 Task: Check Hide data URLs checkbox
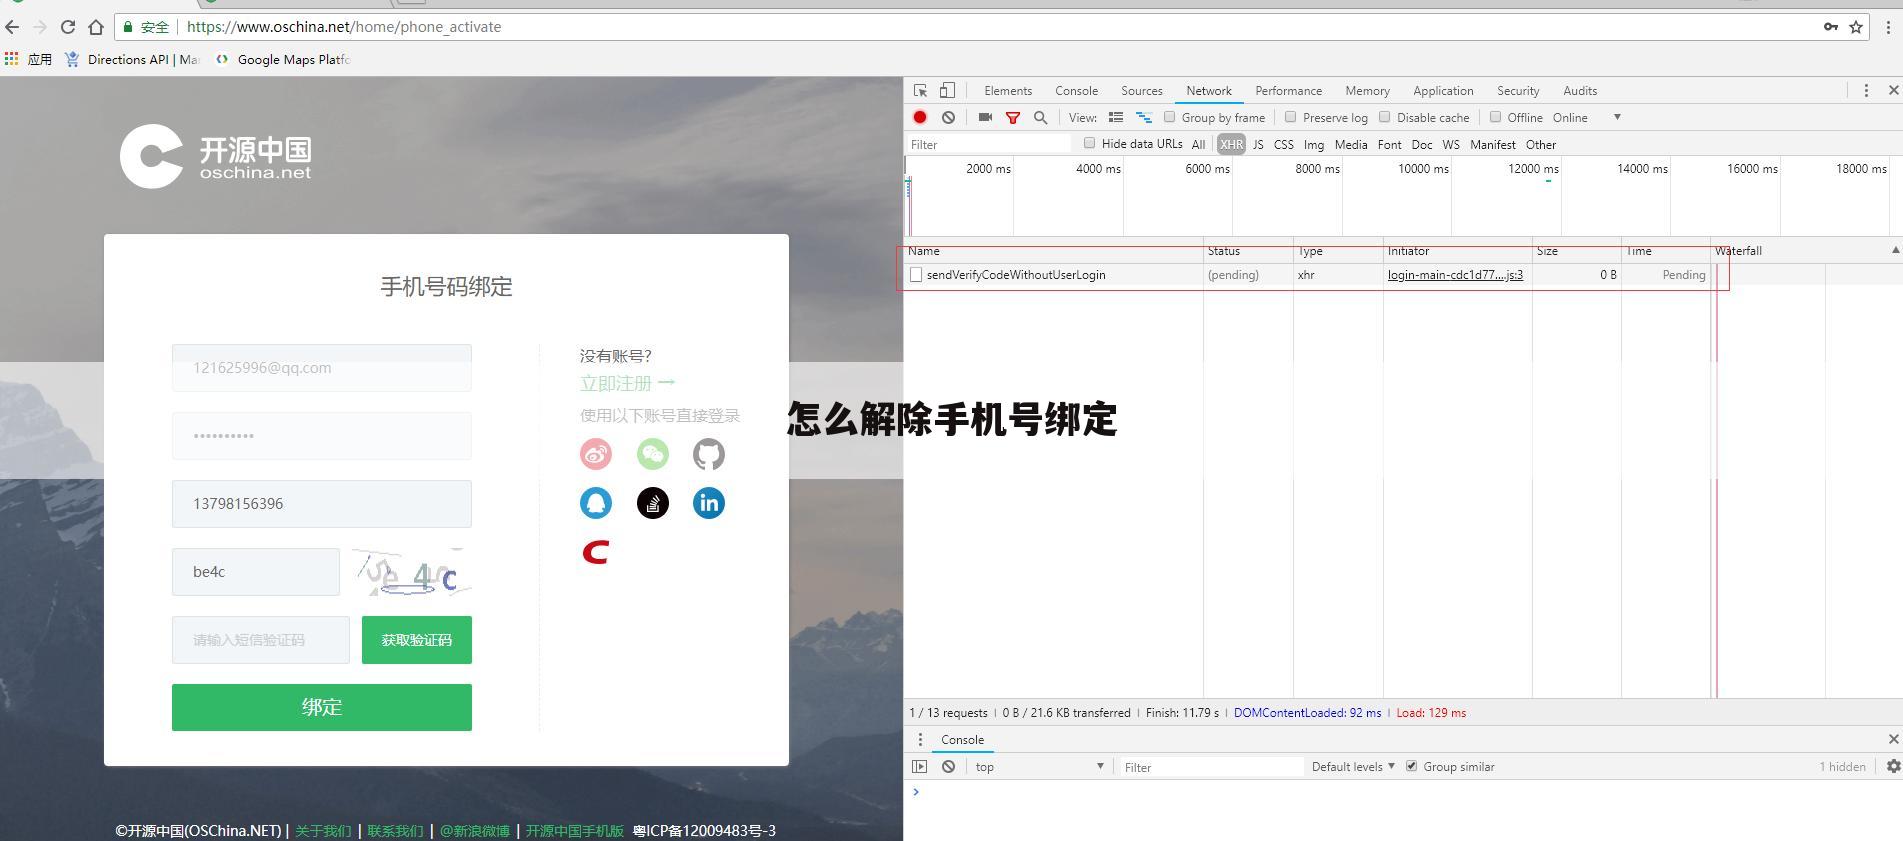[1090, 143]
